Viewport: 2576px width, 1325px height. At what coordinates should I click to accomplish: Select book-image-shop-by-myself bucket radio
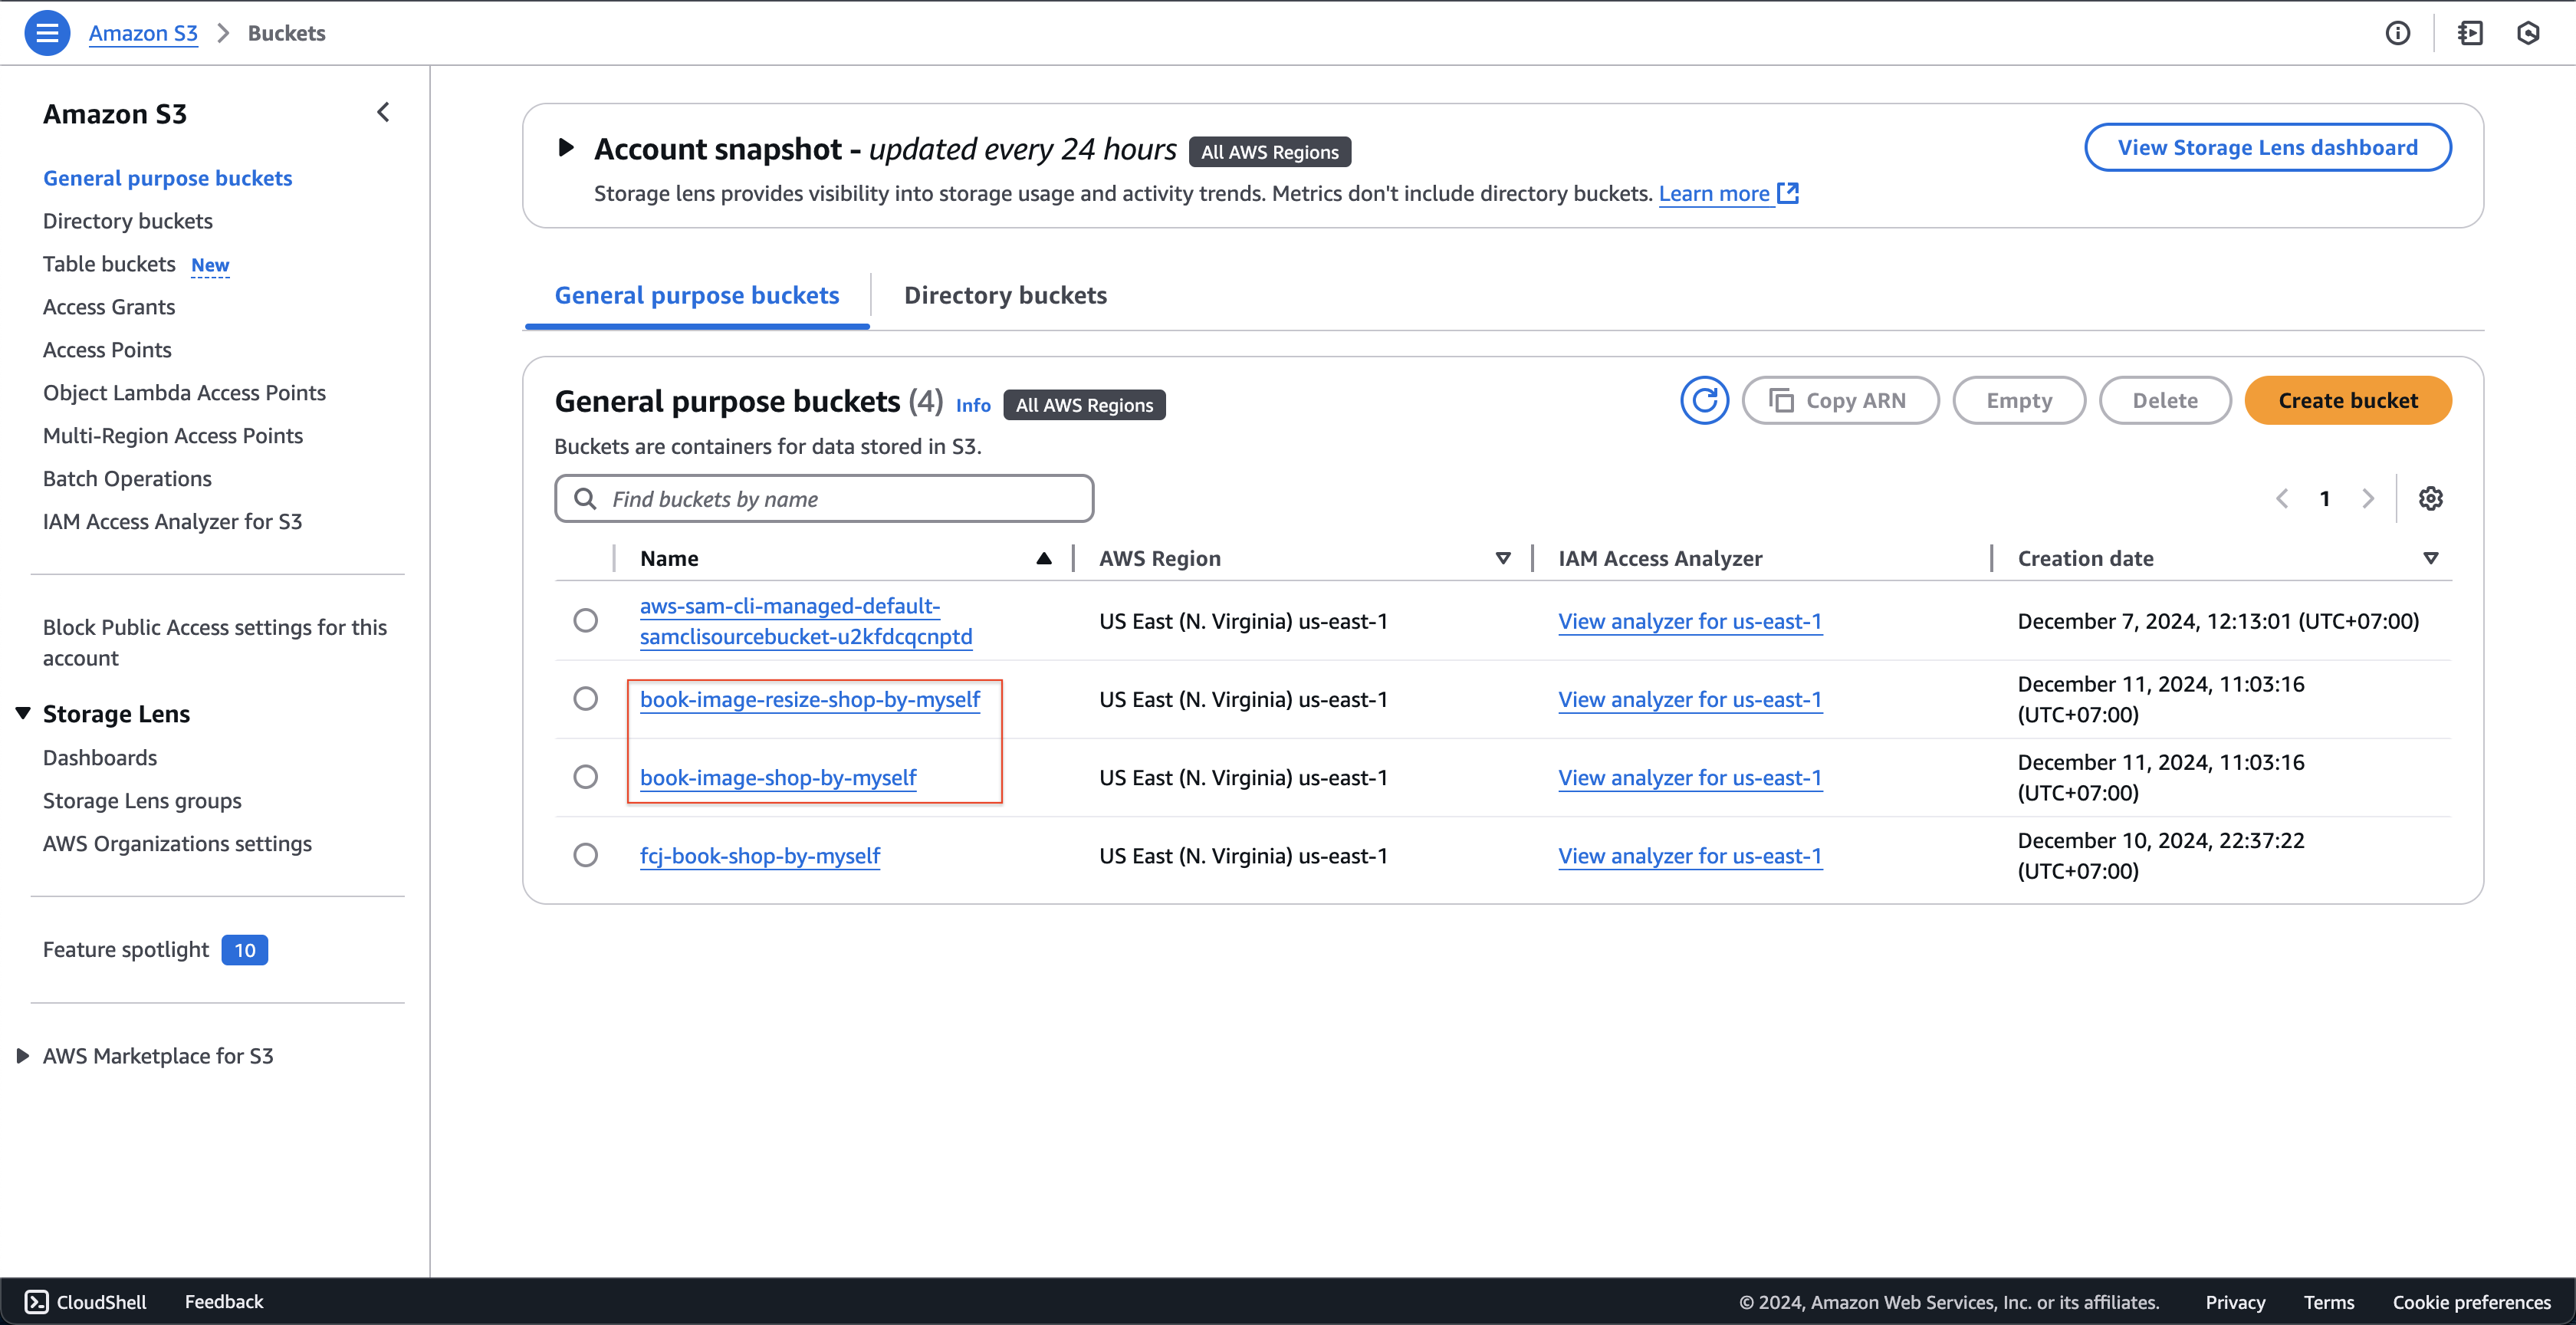(x=586, y=776)
